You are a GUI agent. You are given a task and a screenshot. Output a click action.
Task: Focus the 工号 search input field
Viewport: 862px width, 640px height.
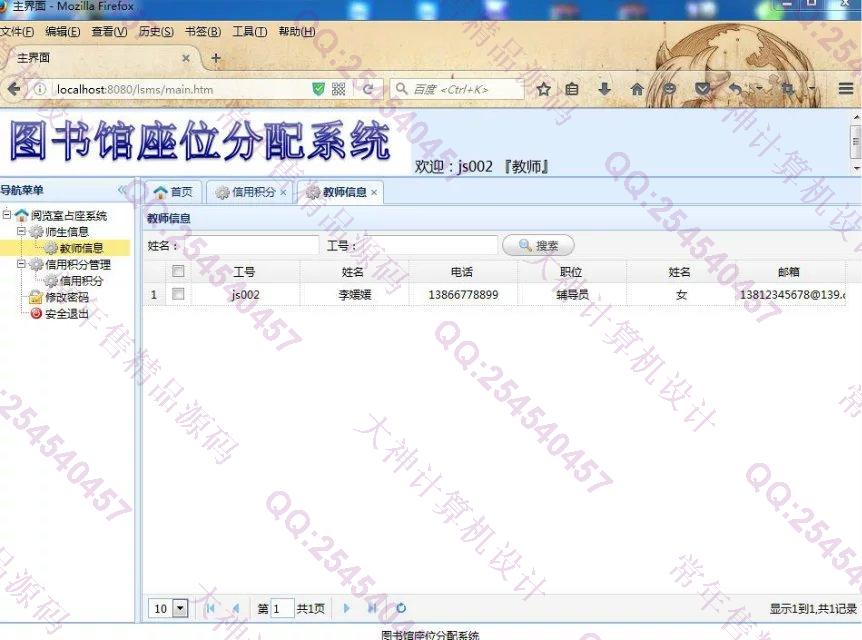(x=428, y=246)
